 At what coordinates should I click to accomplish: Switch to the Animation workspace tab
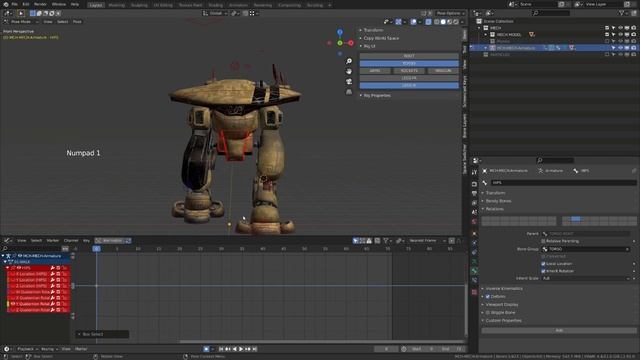(238, 5)
